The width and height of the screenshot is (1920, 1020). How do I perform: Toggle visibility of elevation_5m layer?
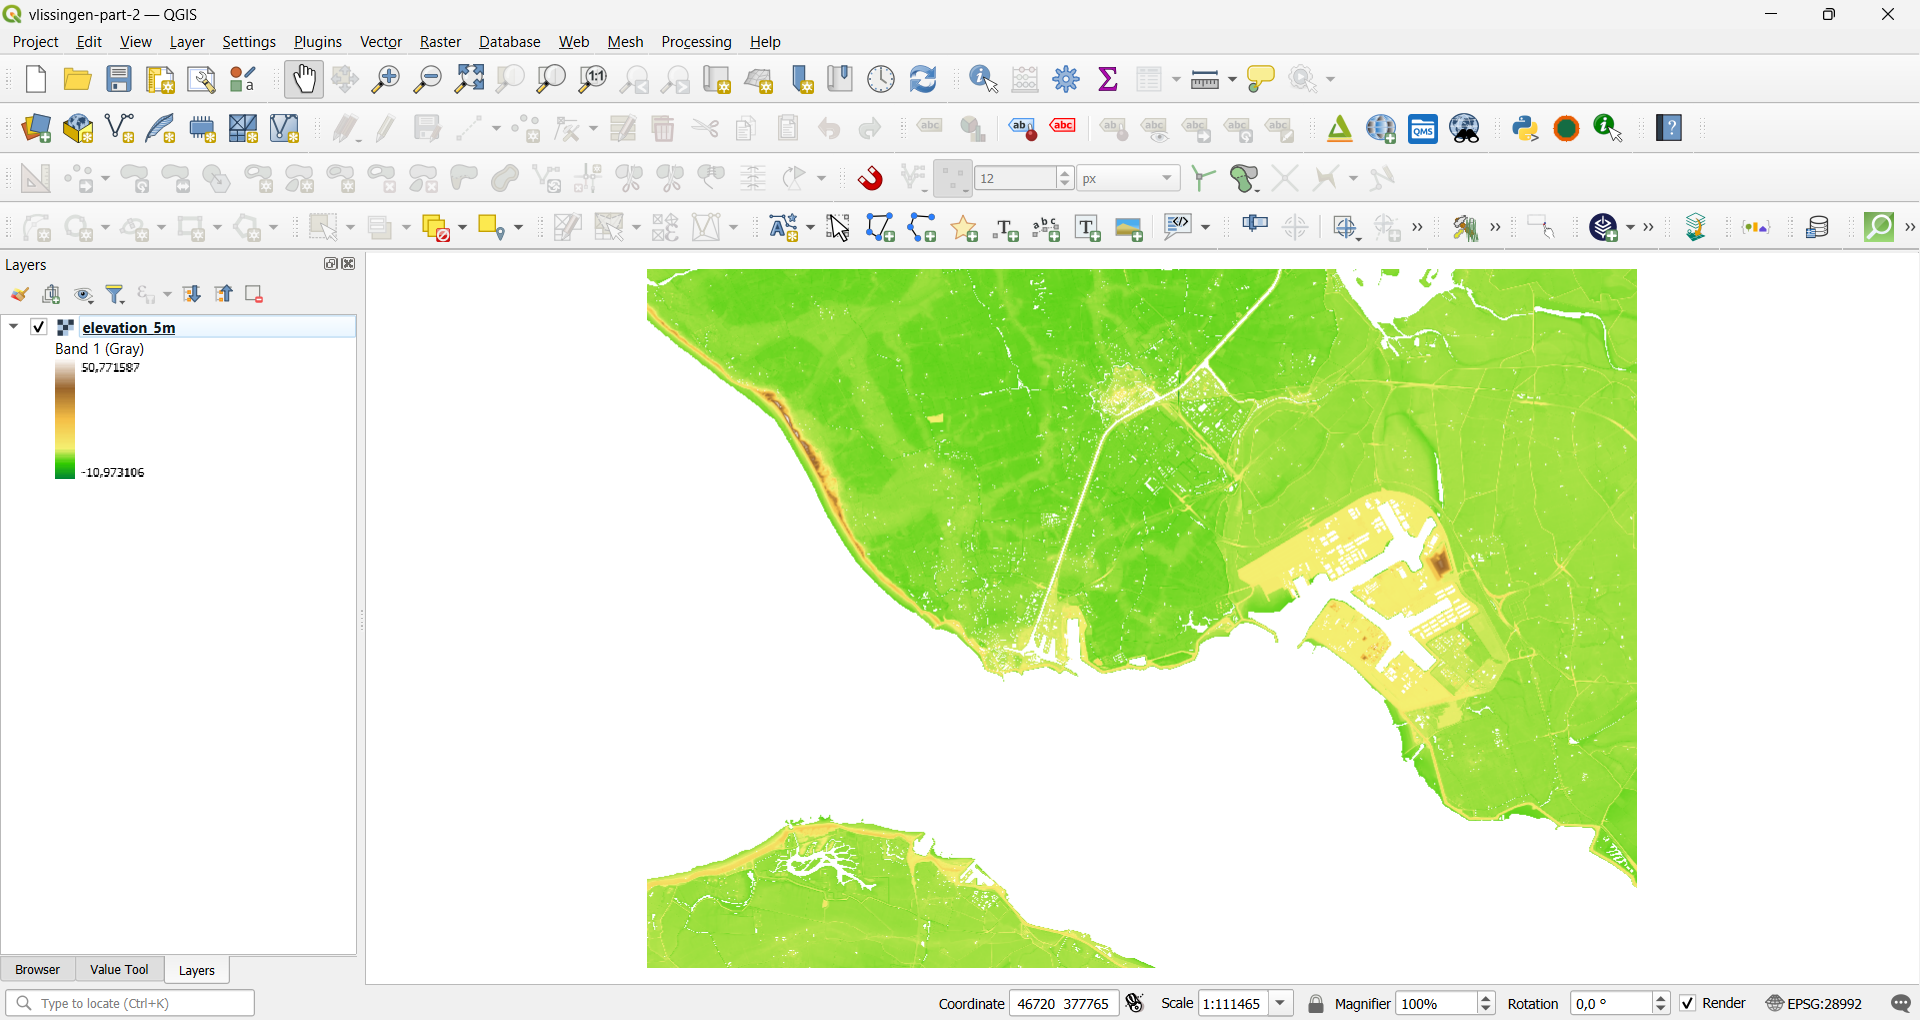39,327
